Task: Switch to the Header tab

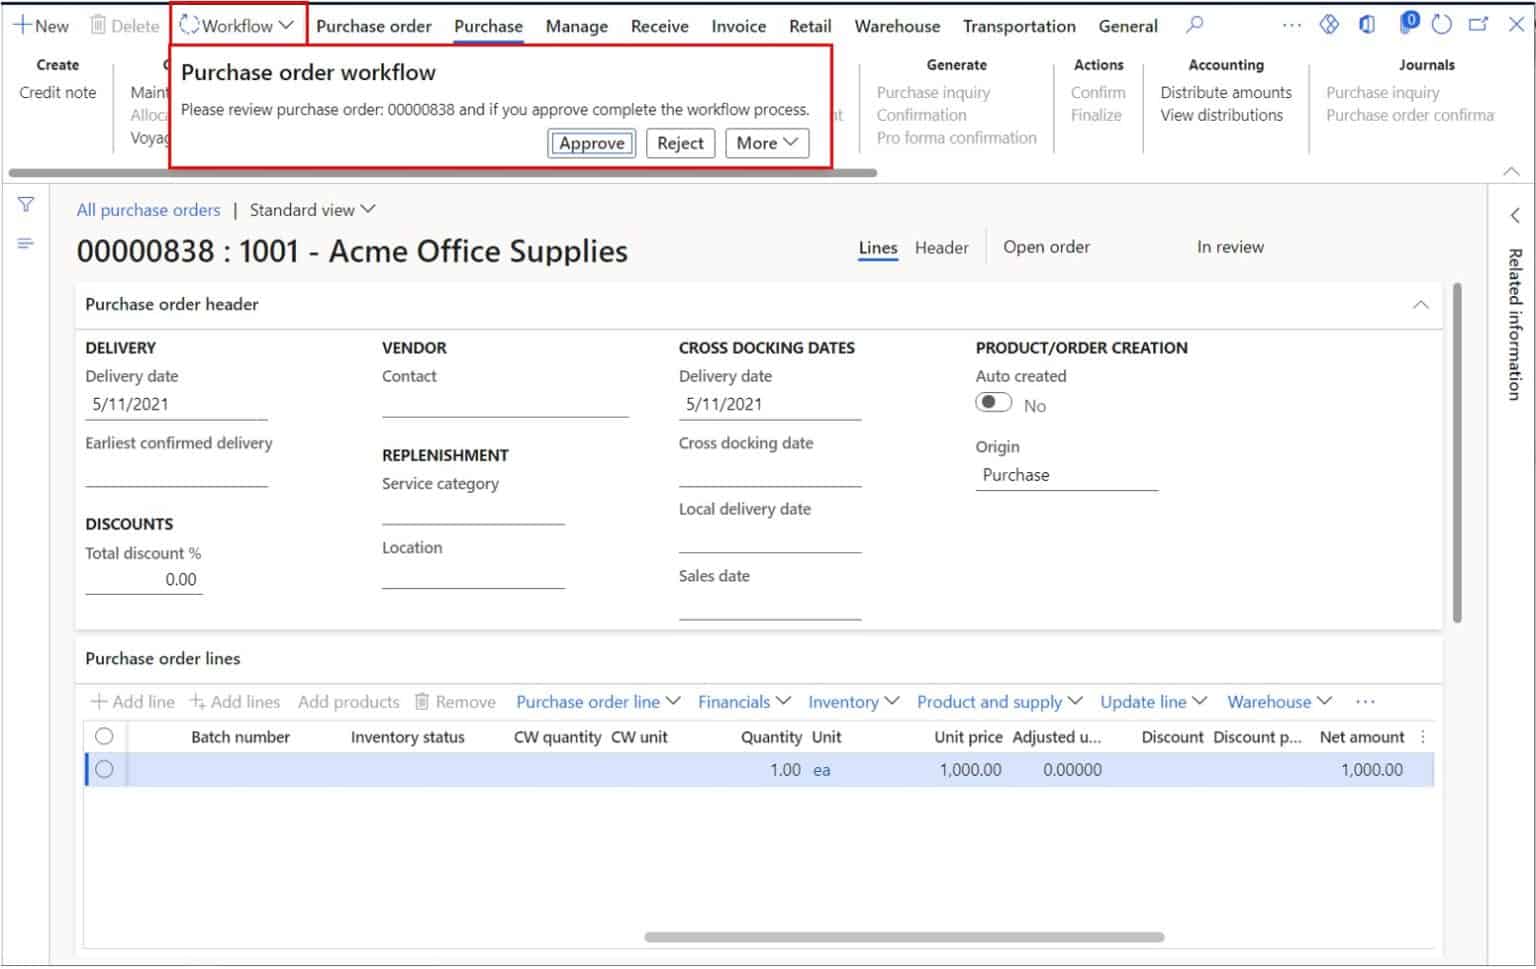Action: point(941,247)
